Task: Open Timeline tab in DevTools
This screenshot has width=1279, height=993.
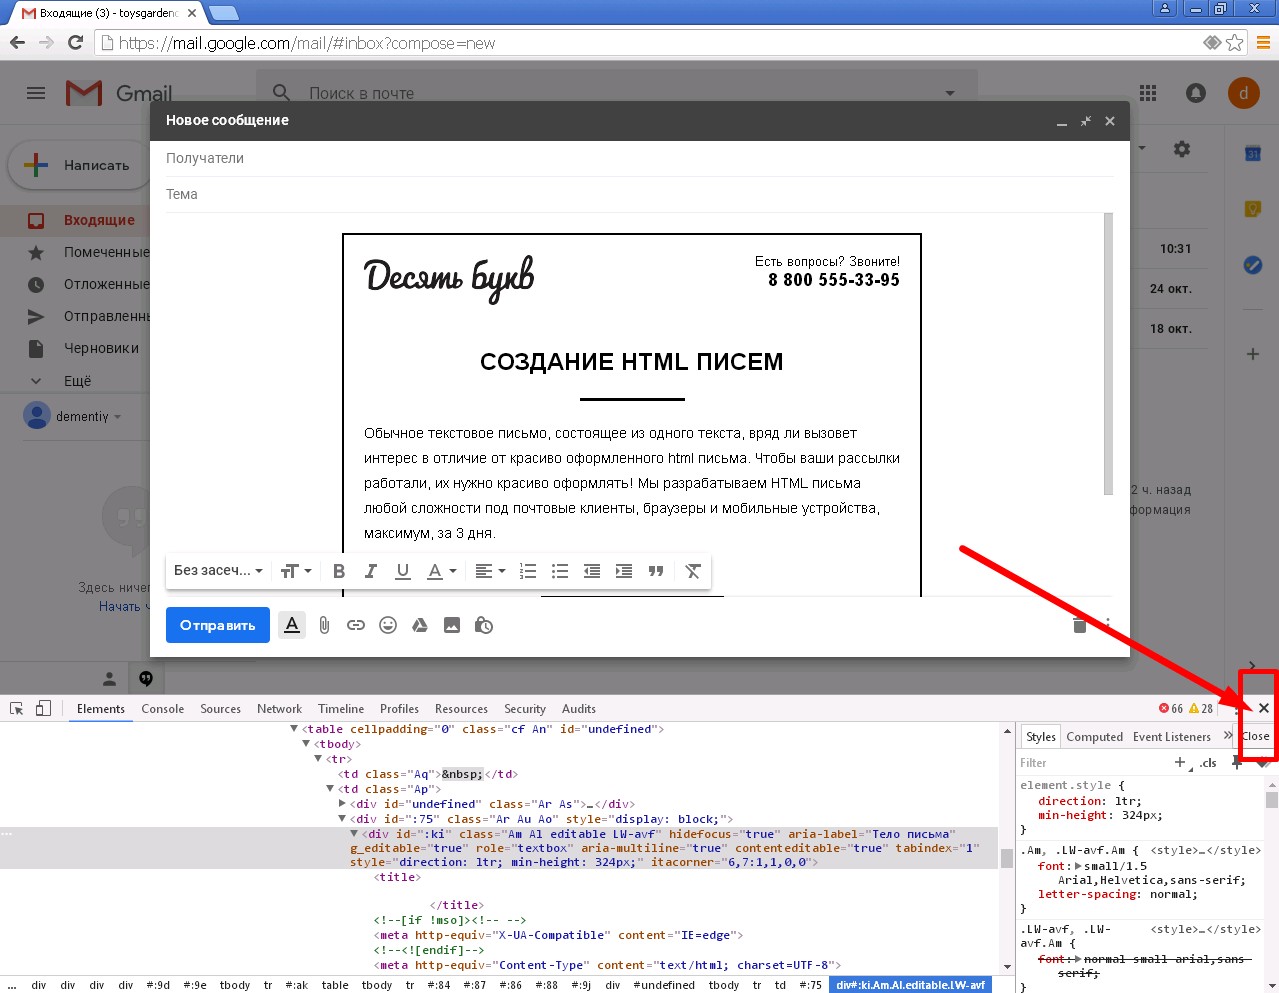Action: click(341, 709)
